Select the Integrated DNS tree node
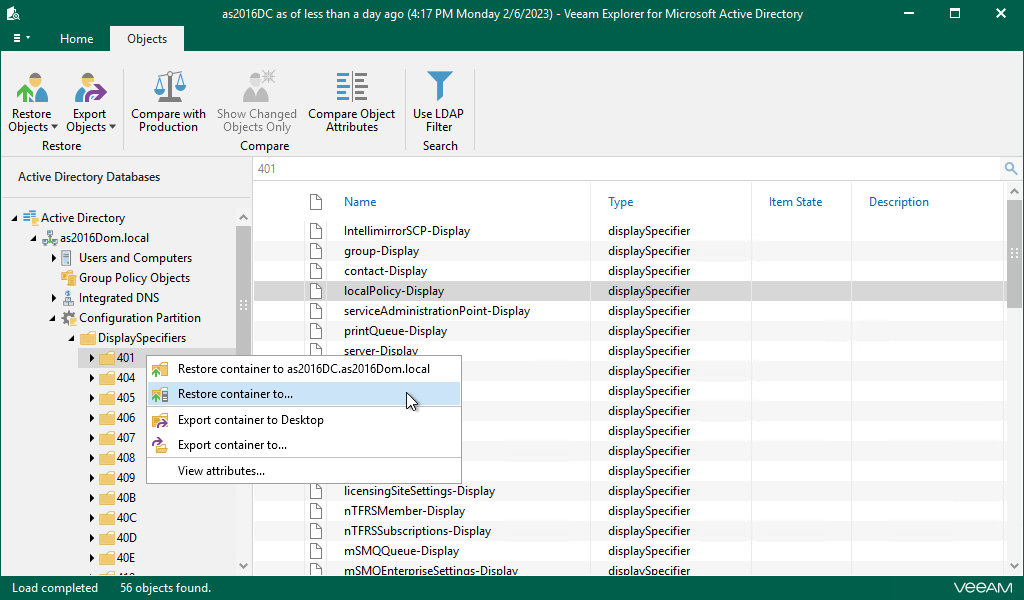Screen dimensions: 1024x600 (118, 298)
